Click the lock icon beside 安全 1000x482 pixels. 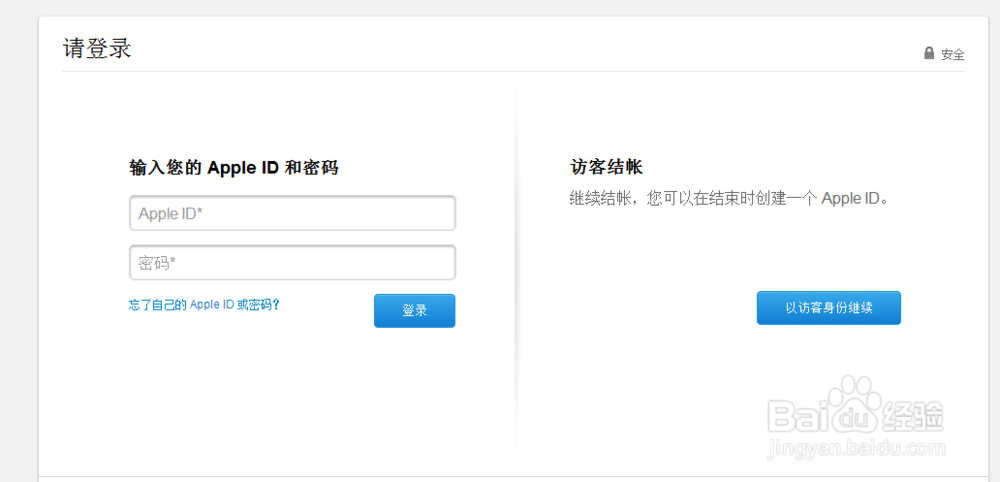[x=929, y=53]
